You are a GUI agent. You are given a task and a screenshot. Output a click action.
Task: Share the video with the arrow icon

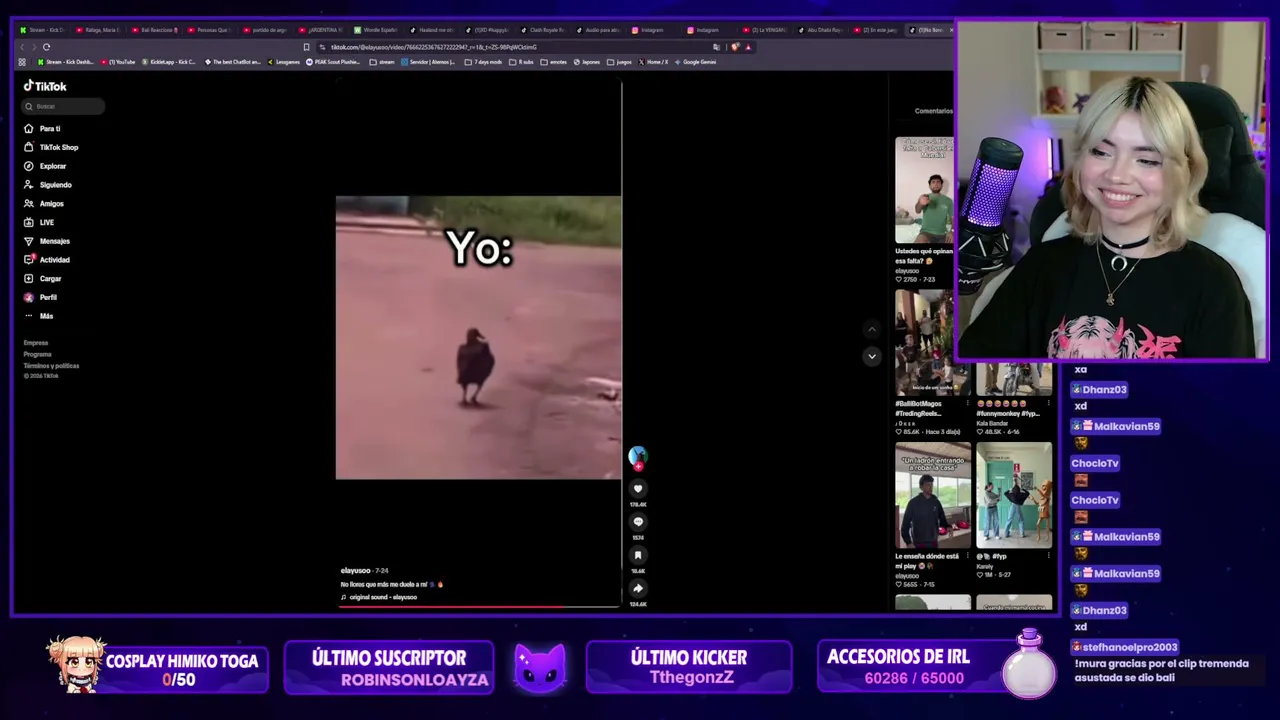[638, 589]
